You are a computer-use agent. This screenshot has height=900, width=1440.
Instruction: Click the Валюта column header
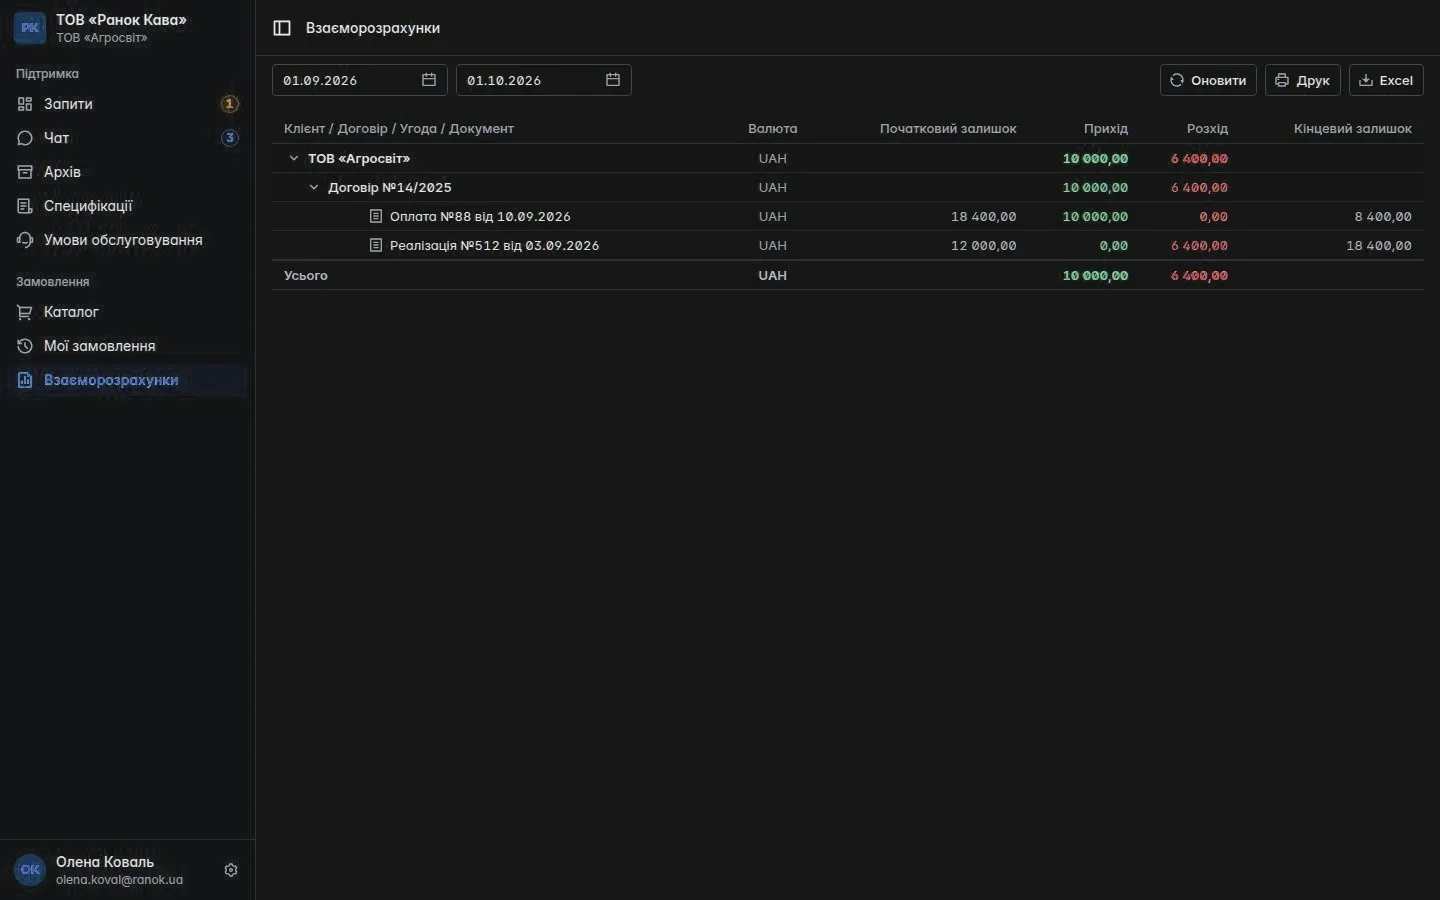coord(773,128)
